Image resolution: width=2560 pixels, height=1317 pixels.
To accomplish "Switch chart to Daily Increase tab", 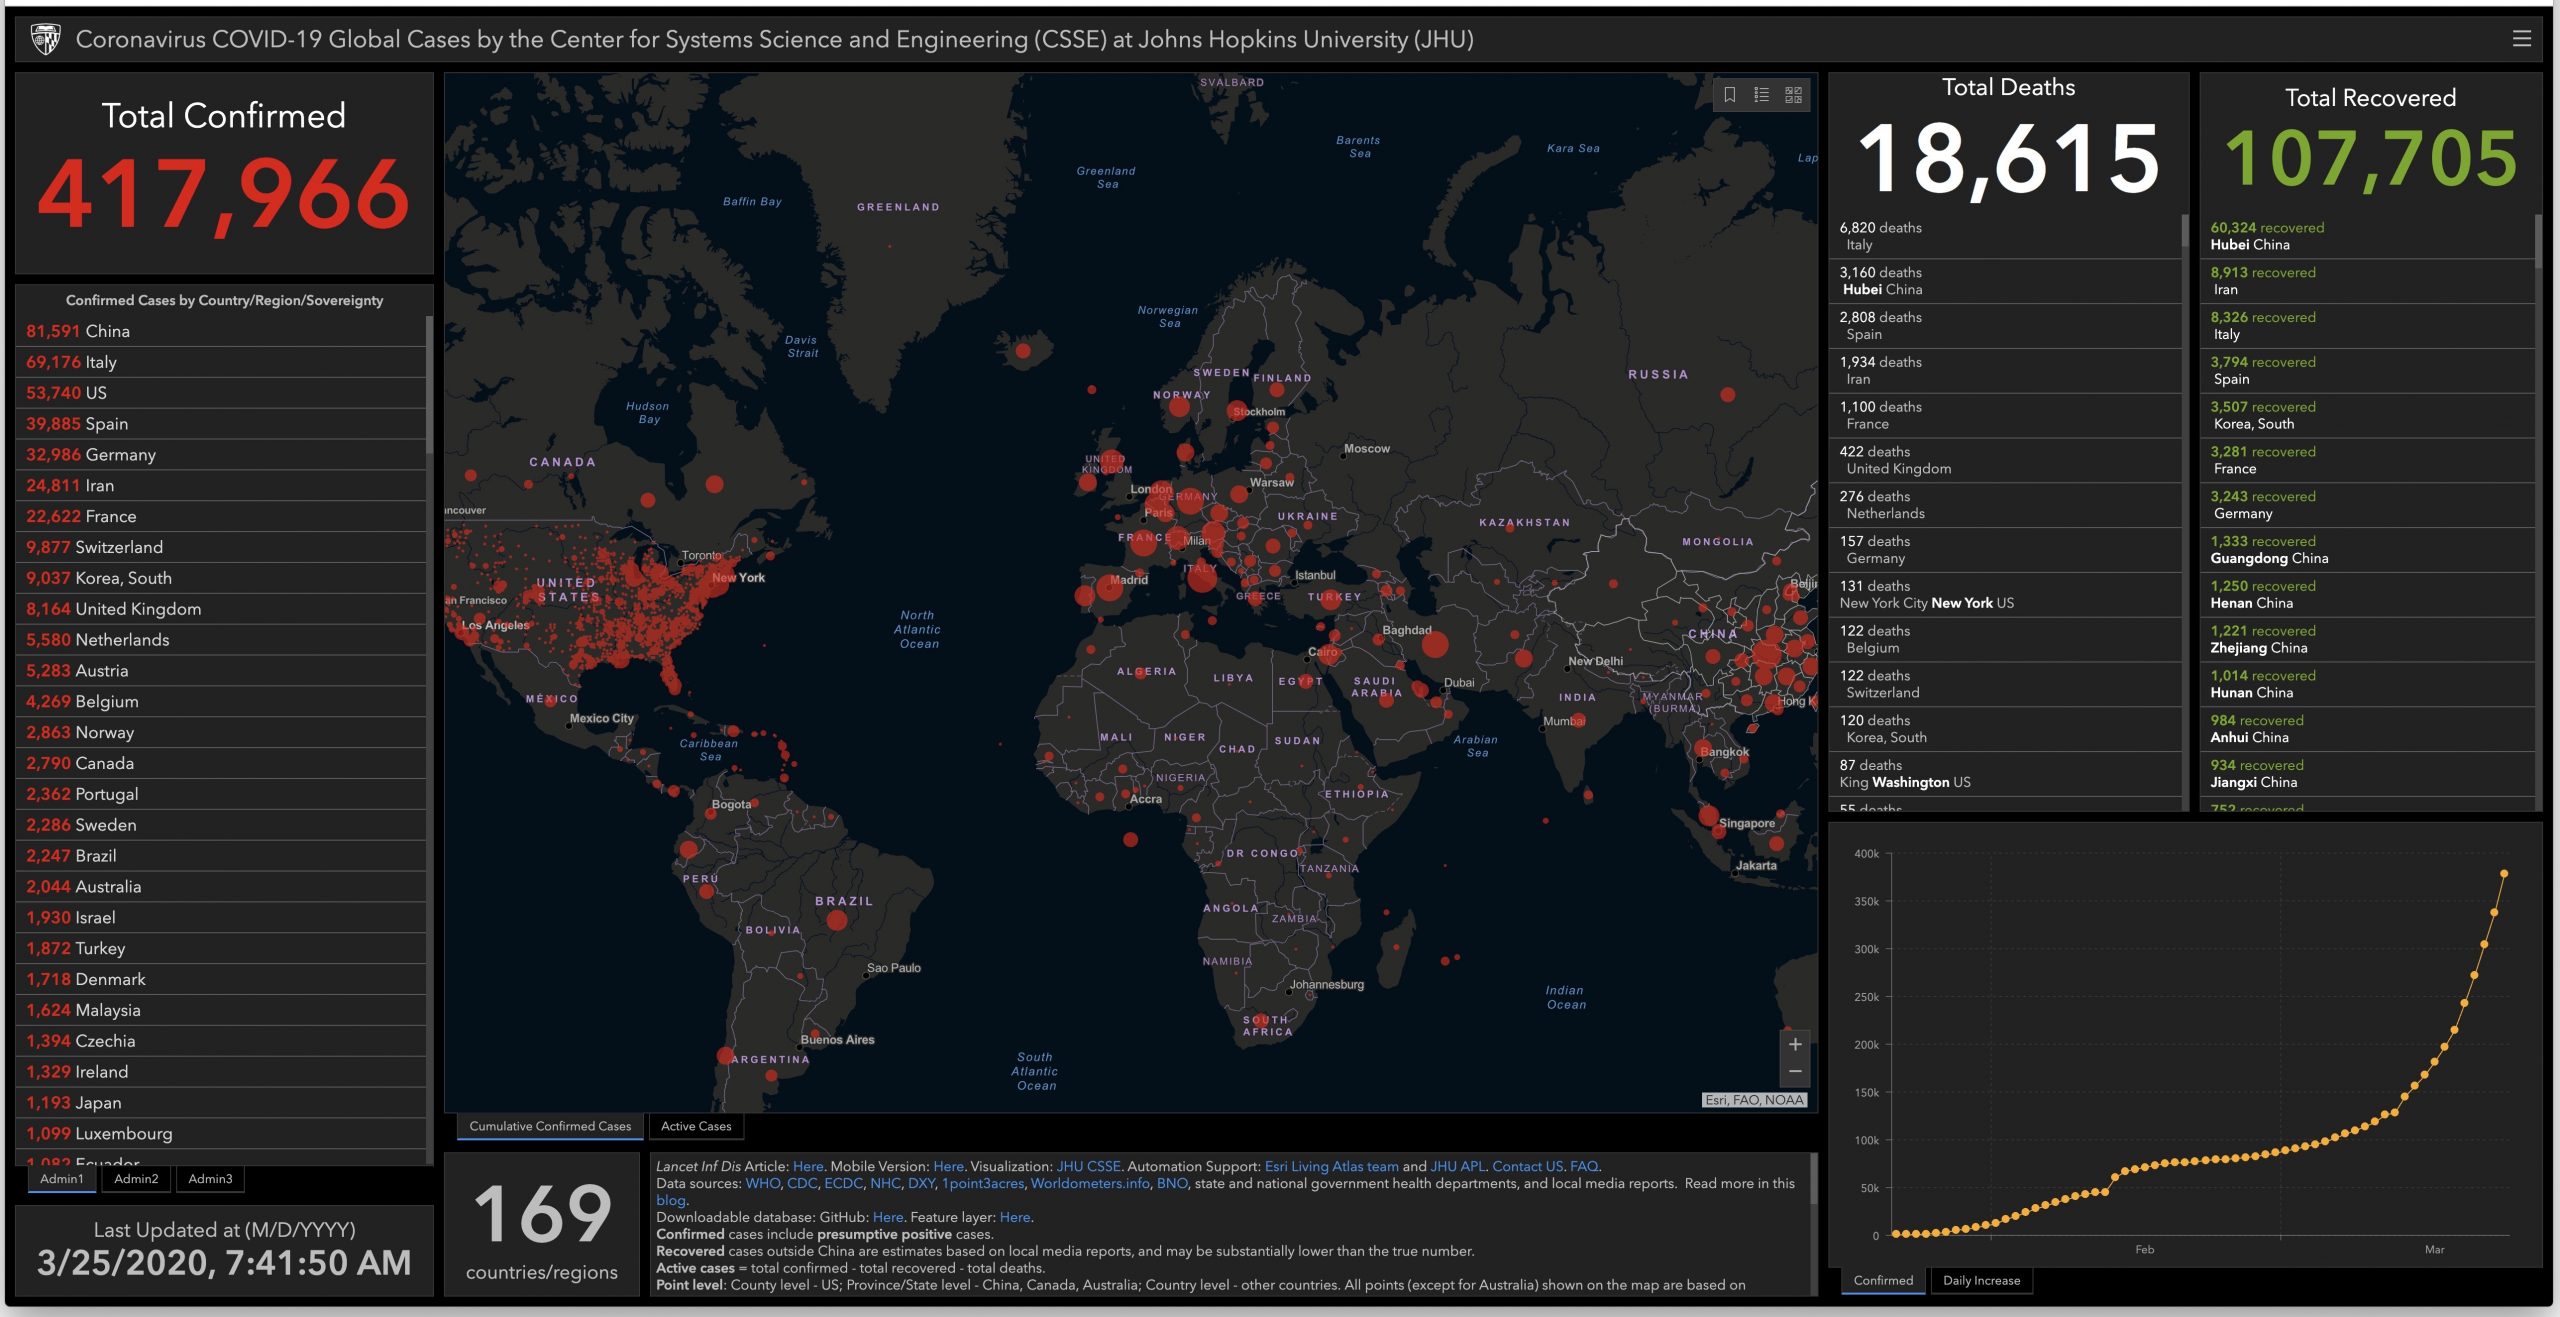I will (x=1981, y=1281).
